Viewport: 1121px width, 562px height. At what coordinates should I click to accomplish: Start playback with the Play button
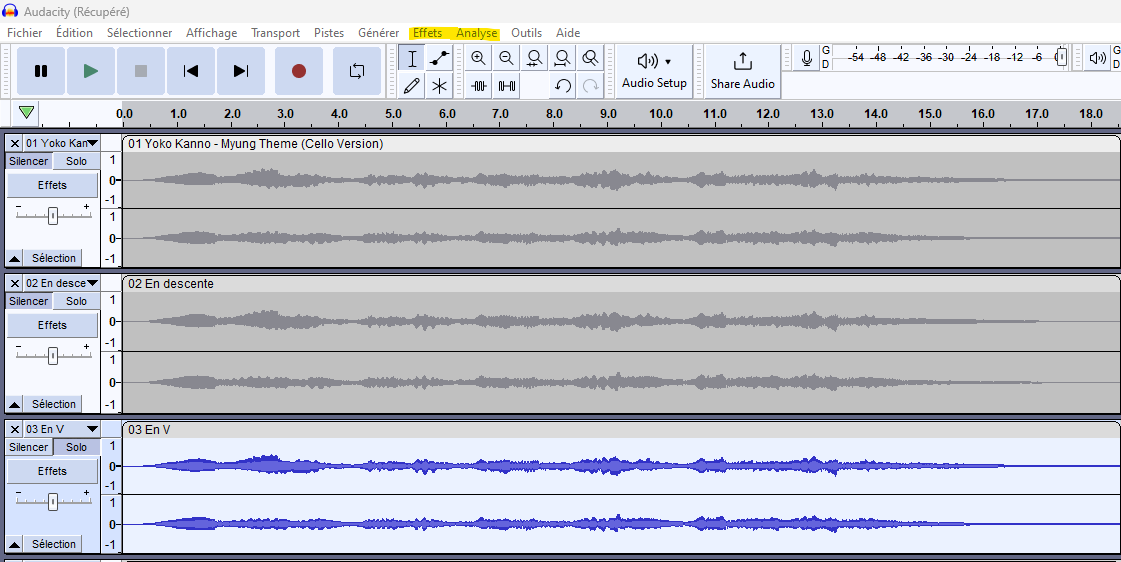91,71
